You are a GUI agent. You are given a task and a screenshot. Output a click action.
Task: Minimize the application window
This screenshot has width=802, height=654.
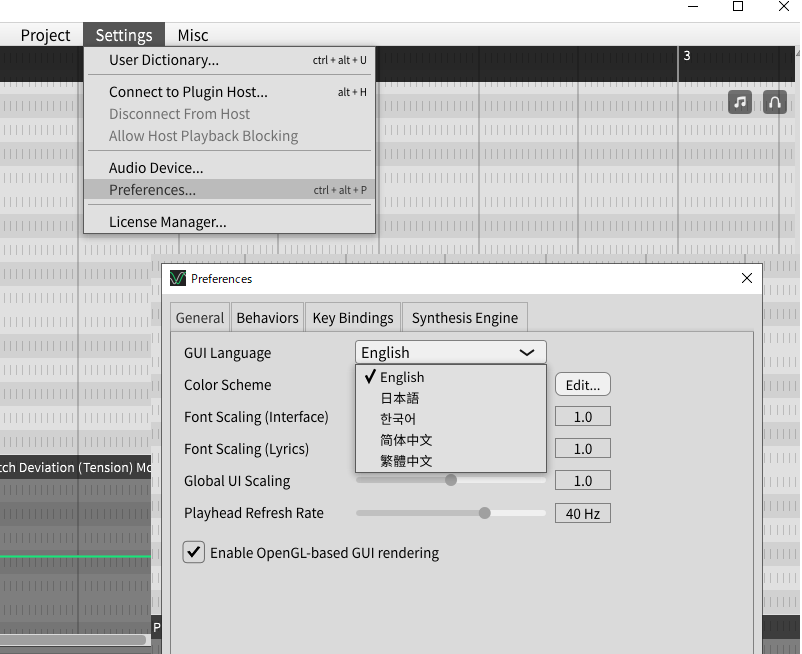[x=693, y=6]
